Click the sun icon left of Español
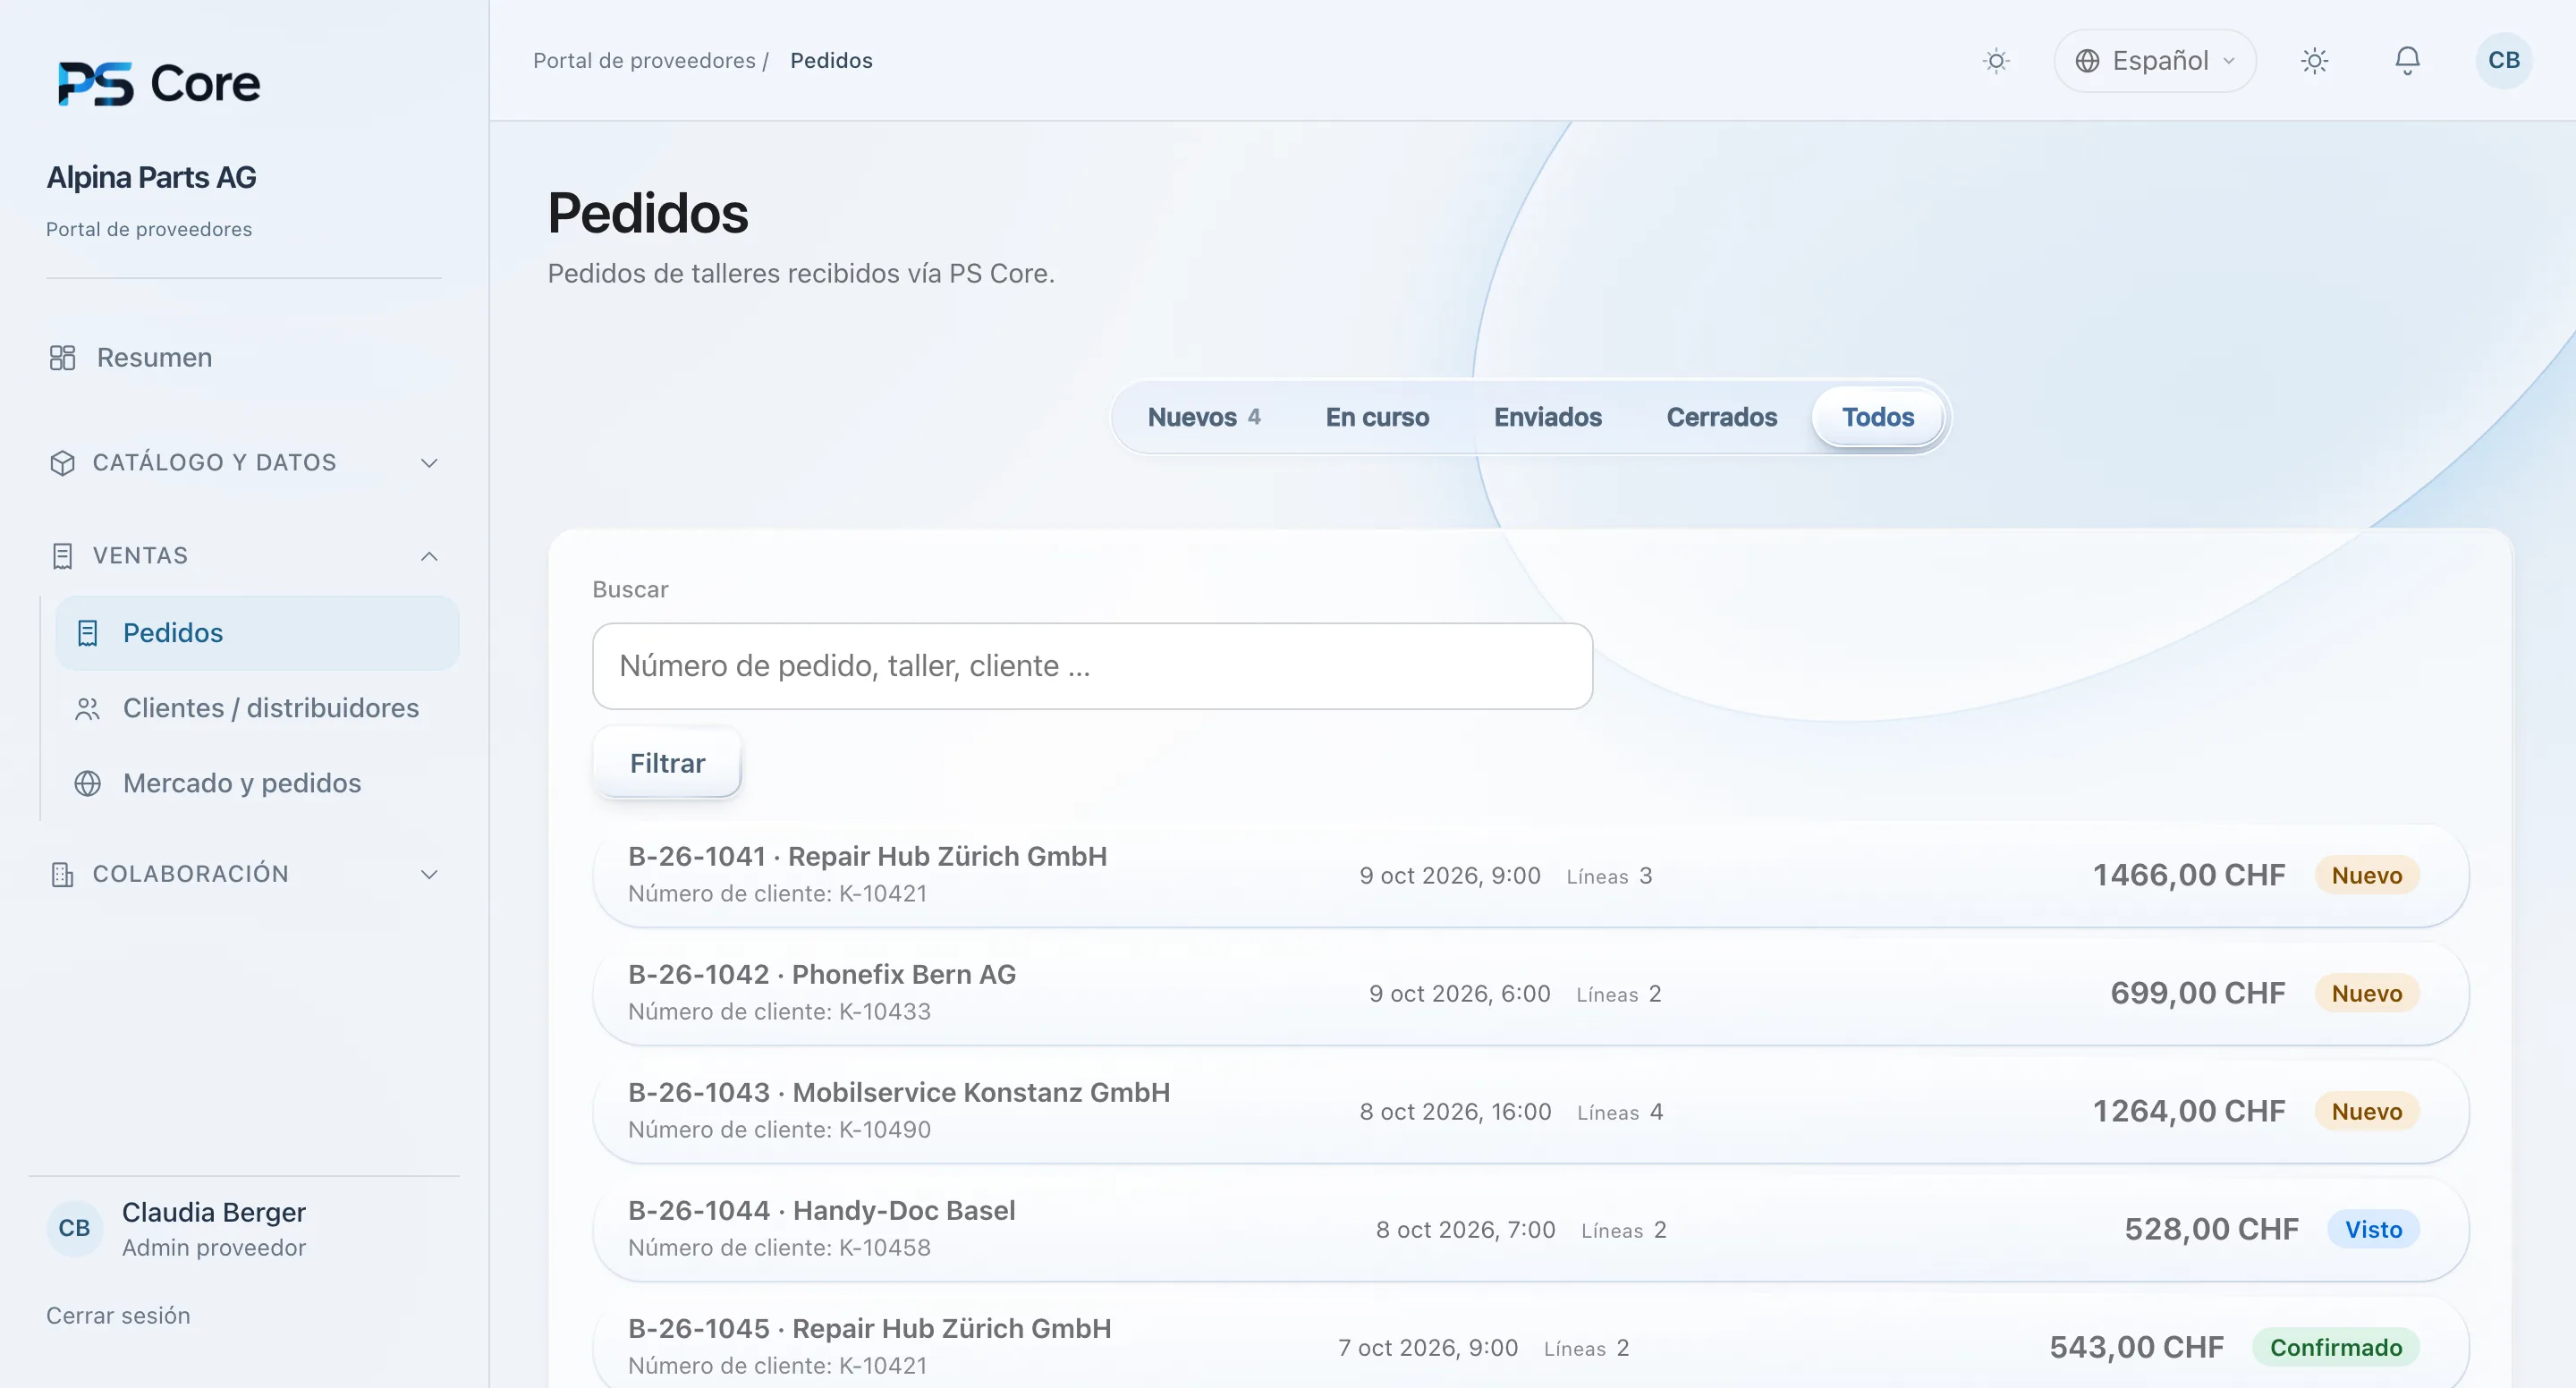Viewport: 2576px width, 1388px height. point(1996,61)
